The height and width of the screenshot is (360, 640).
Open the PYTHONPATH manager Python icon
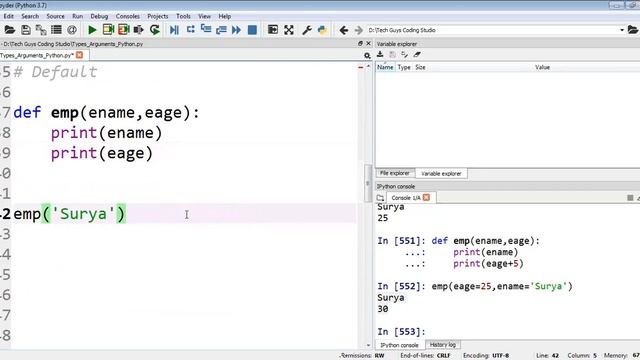(x=322, y=30)
